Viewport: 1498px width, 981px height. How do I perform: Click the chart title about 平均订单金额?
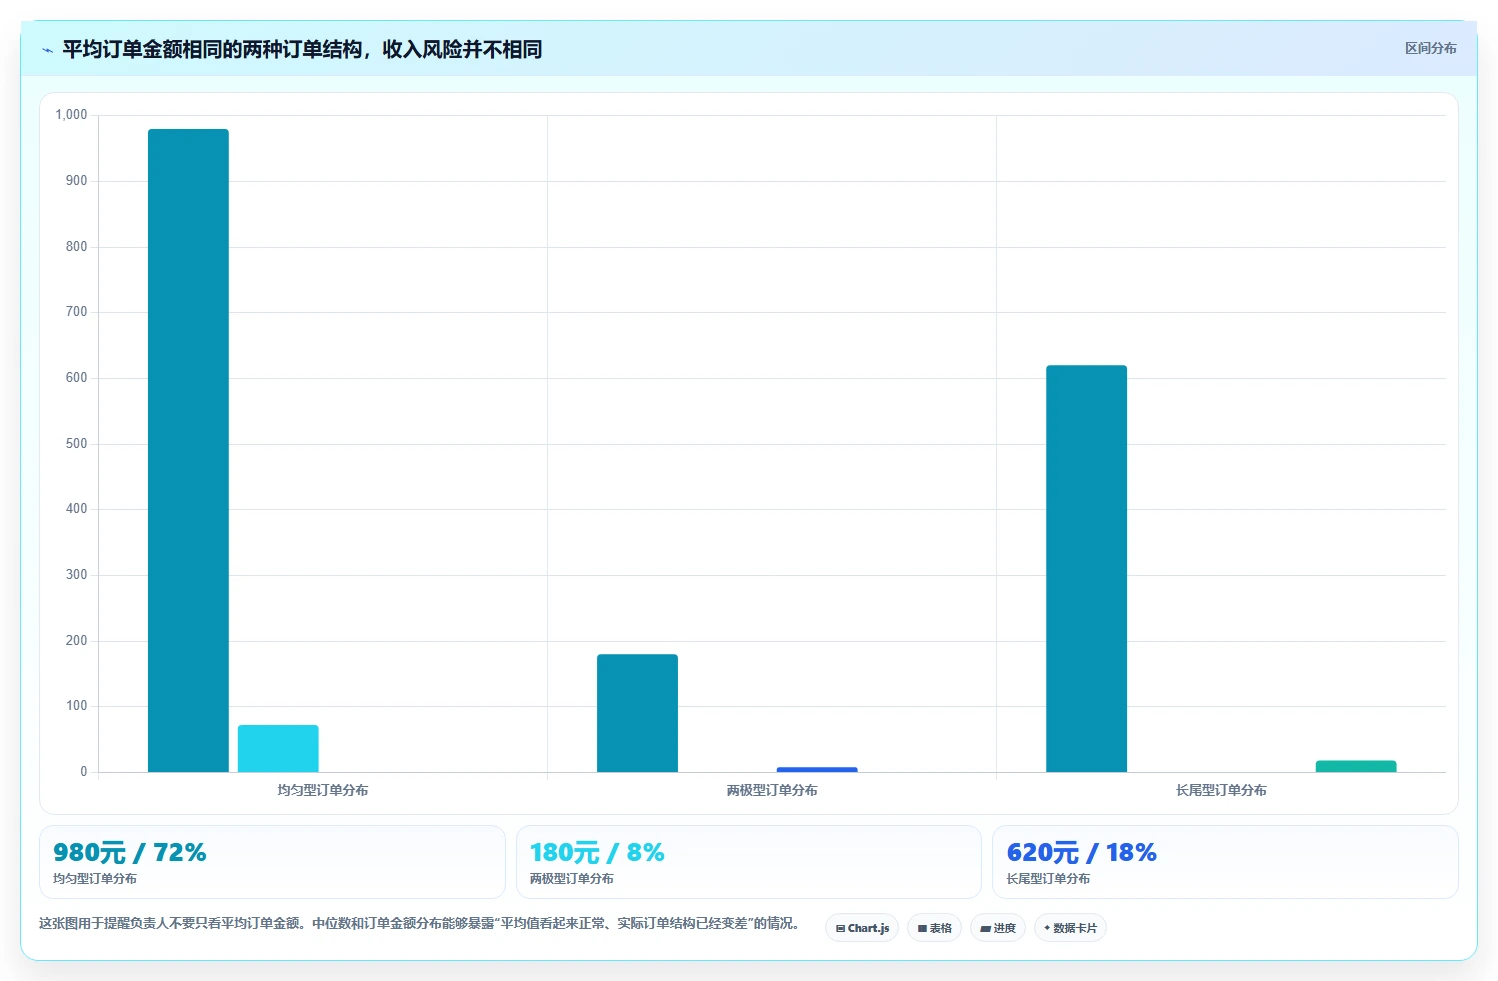click(302, 49)
